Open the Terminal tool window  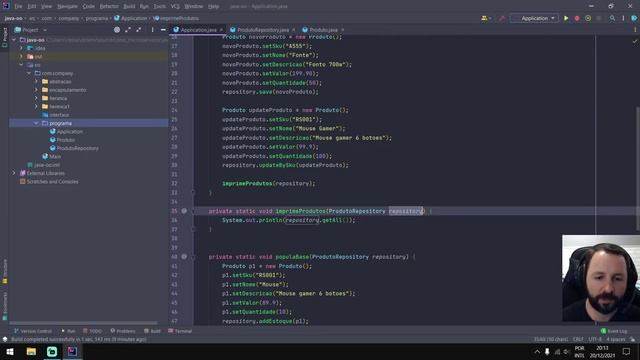180,331
